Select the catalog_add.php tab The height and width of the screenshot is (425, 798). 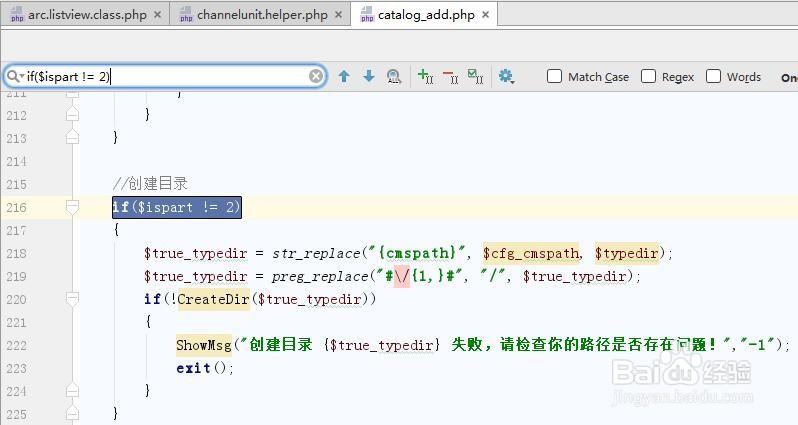(426, 15)
